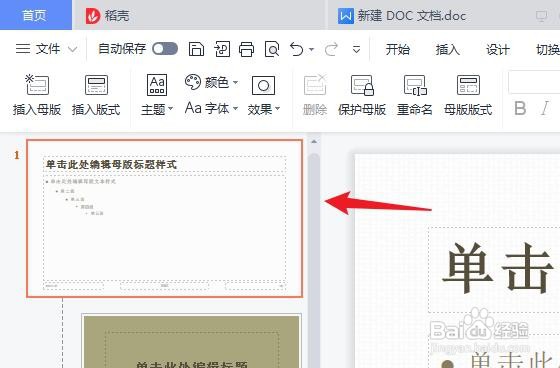Expand the 效果 dropdown arrow

[278, 108]
